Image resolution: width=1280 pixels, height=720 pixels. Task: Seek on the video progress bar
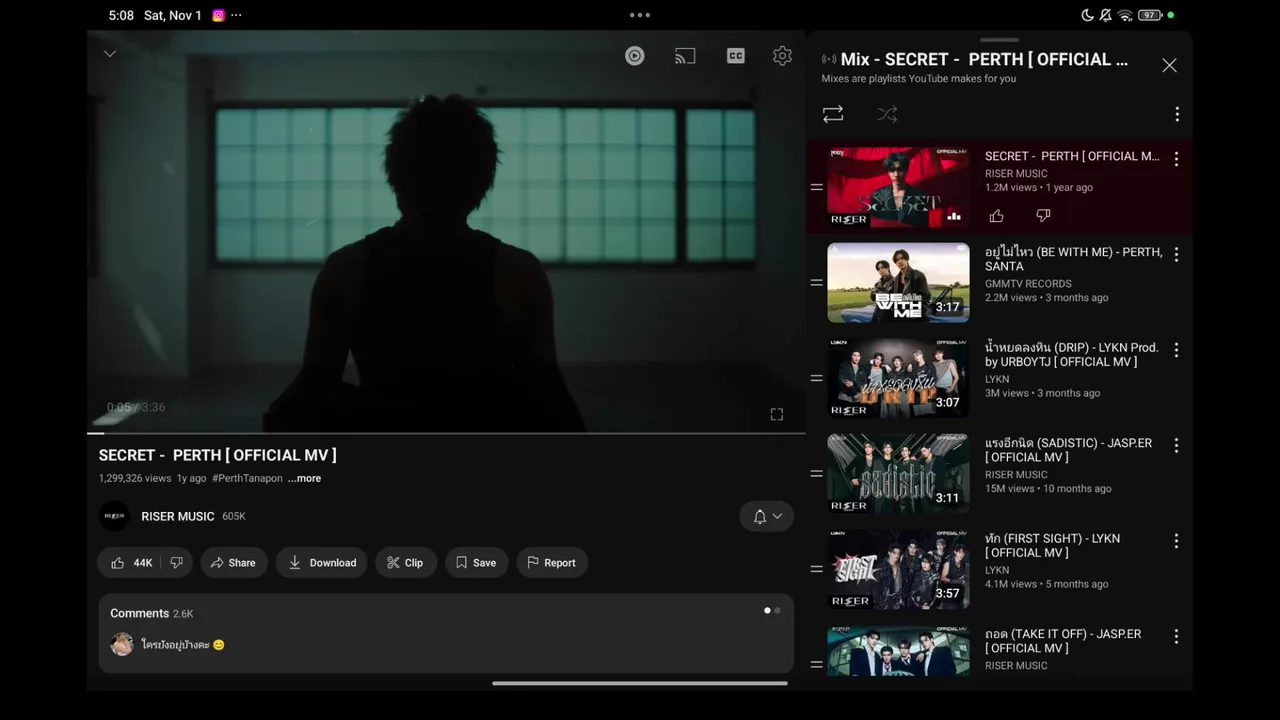446,433
